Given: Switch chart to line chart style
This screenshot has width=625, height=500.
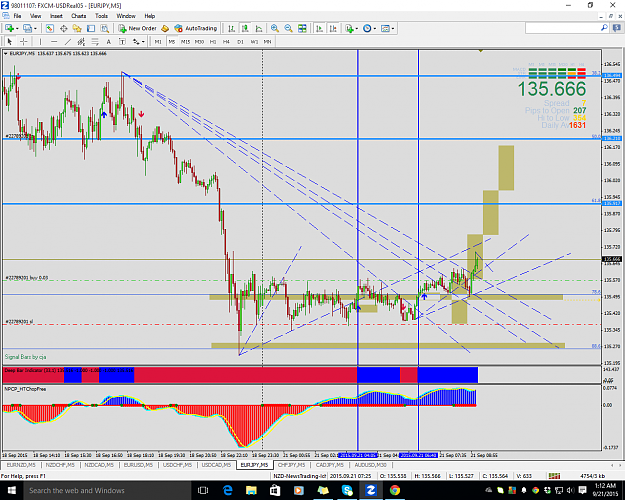Looking at the screenshot, I should 259,28.
